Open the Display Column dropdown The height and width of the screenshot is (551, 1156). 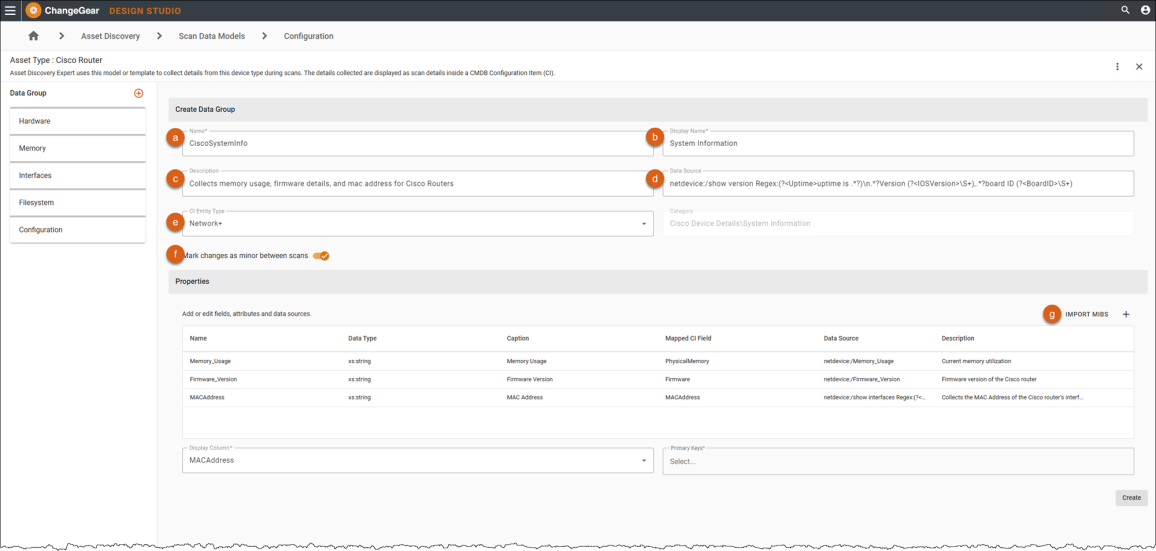point(643,461)
